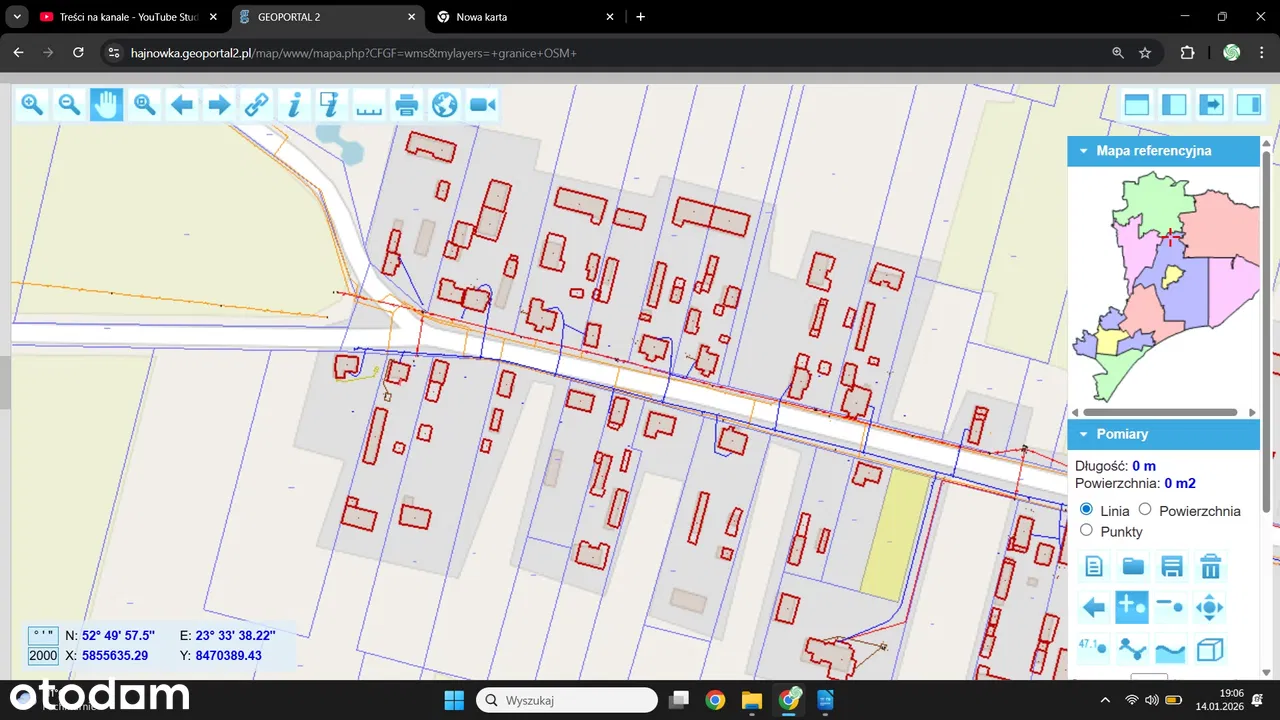
Task: Open the tab list dropdown arrow in Chrome
Action: tap(17, 17)
